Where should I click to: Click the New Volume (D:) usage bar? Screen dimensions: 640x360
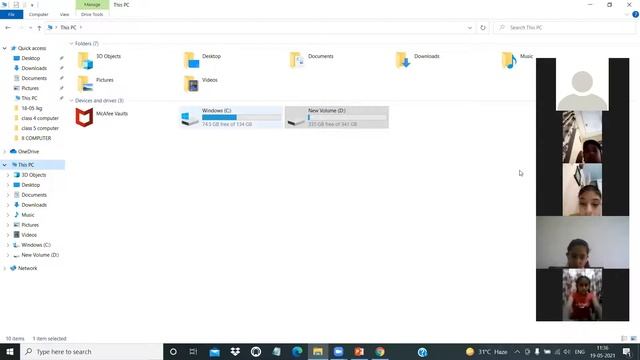[347, 117]
